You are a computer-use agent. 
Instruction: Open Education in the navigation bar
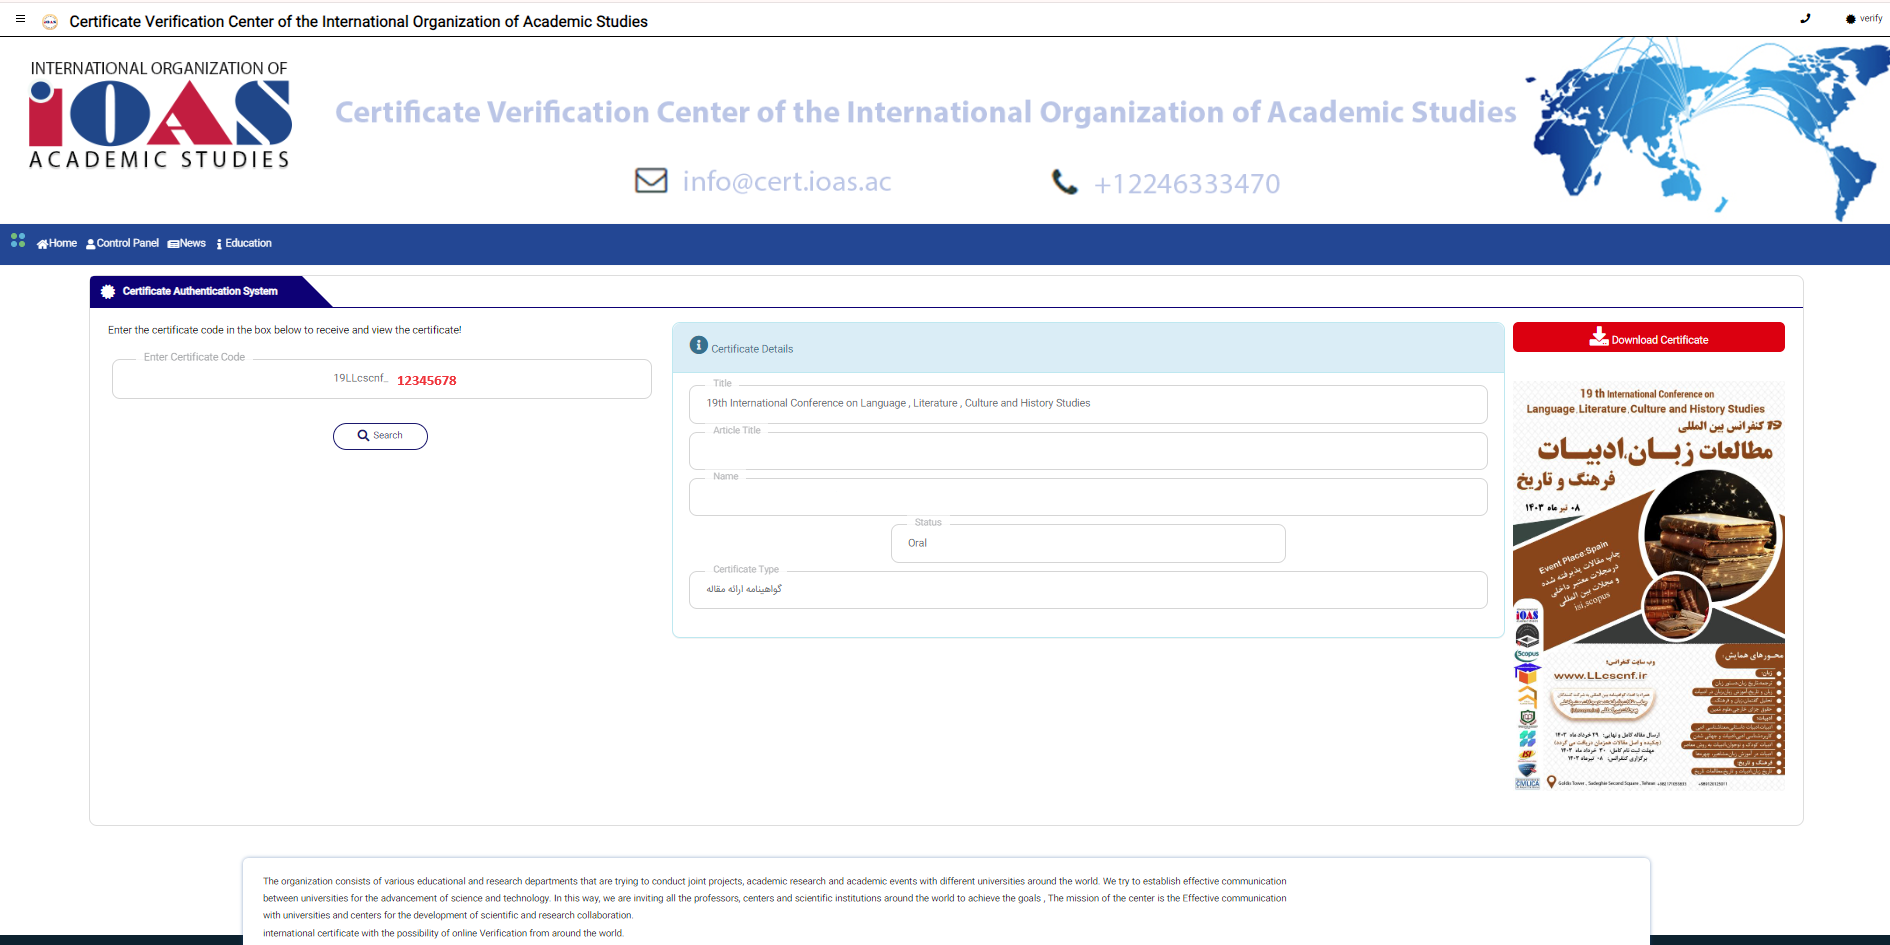244,243
